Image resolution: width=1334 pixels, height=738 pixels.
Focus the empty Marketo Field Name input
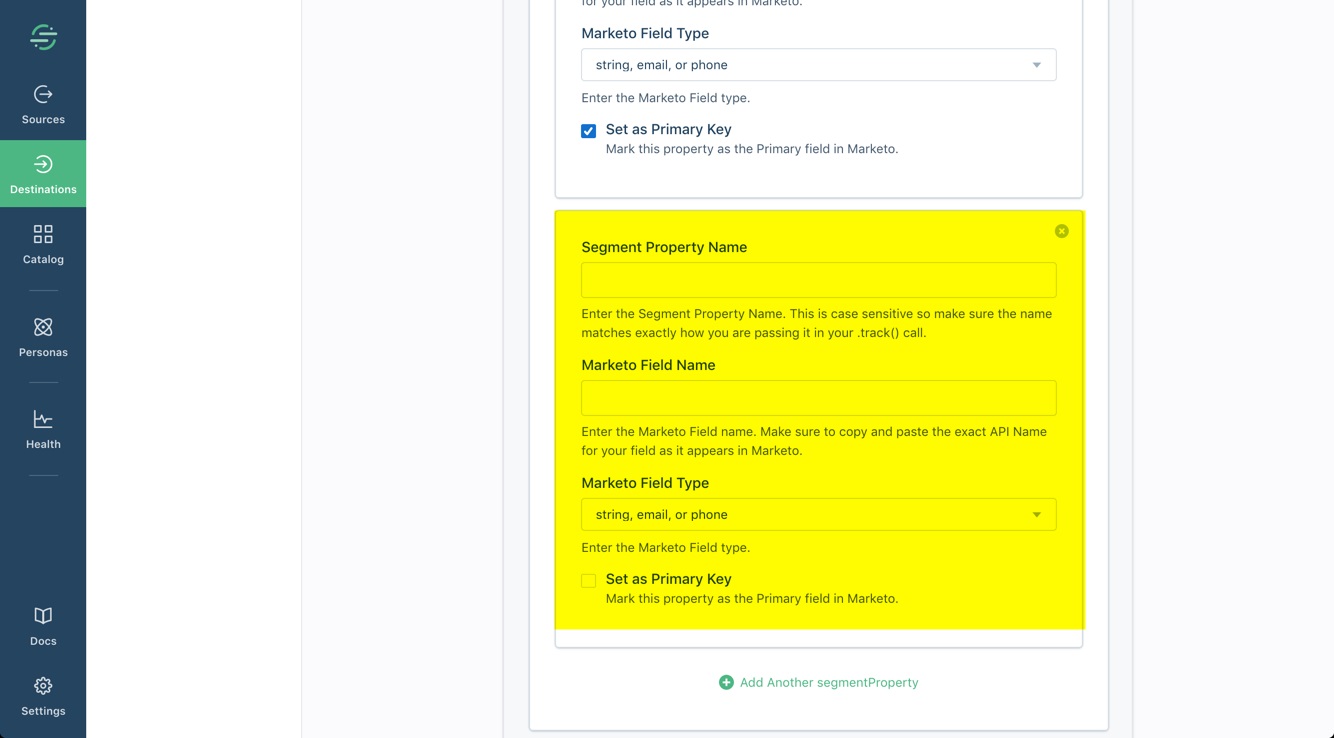point(818,398)
